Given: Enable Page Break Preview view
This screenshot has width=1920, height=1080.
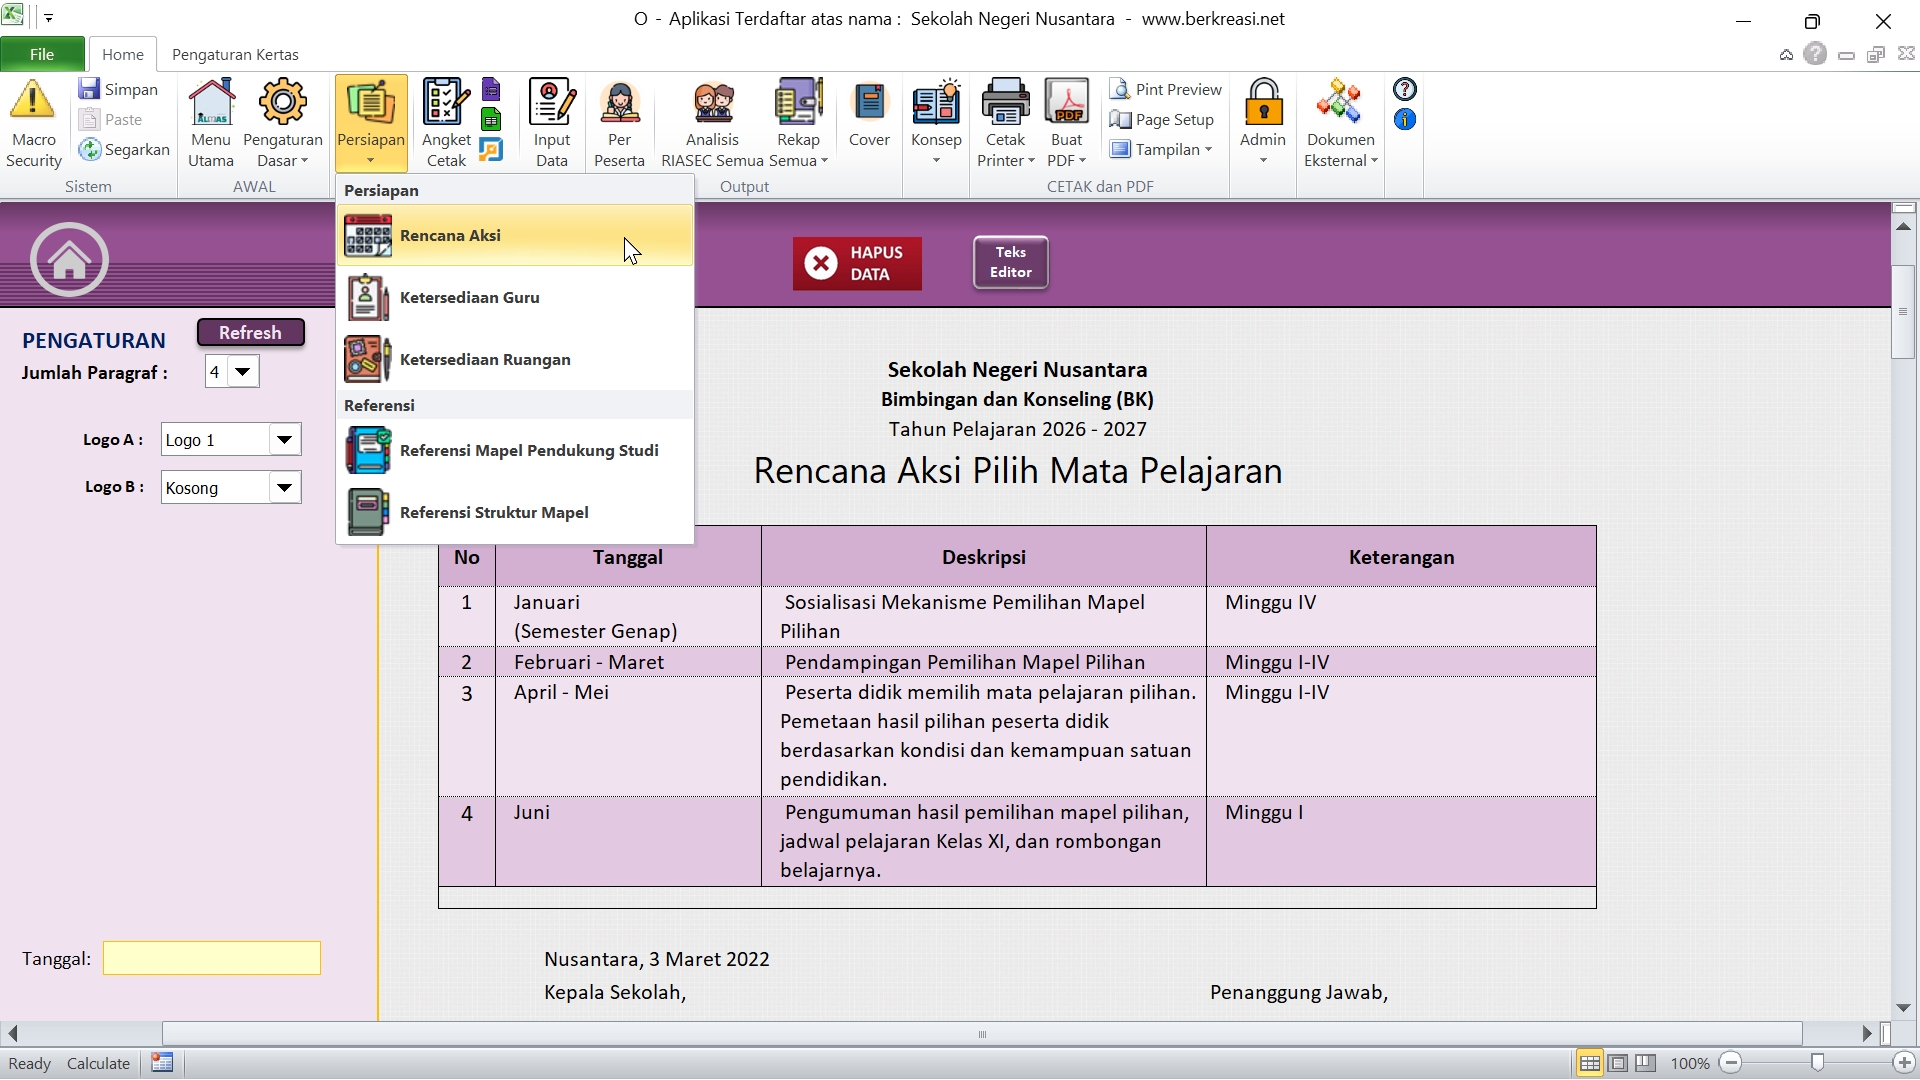Looking at the screenshot, I should [1646, 1063].
